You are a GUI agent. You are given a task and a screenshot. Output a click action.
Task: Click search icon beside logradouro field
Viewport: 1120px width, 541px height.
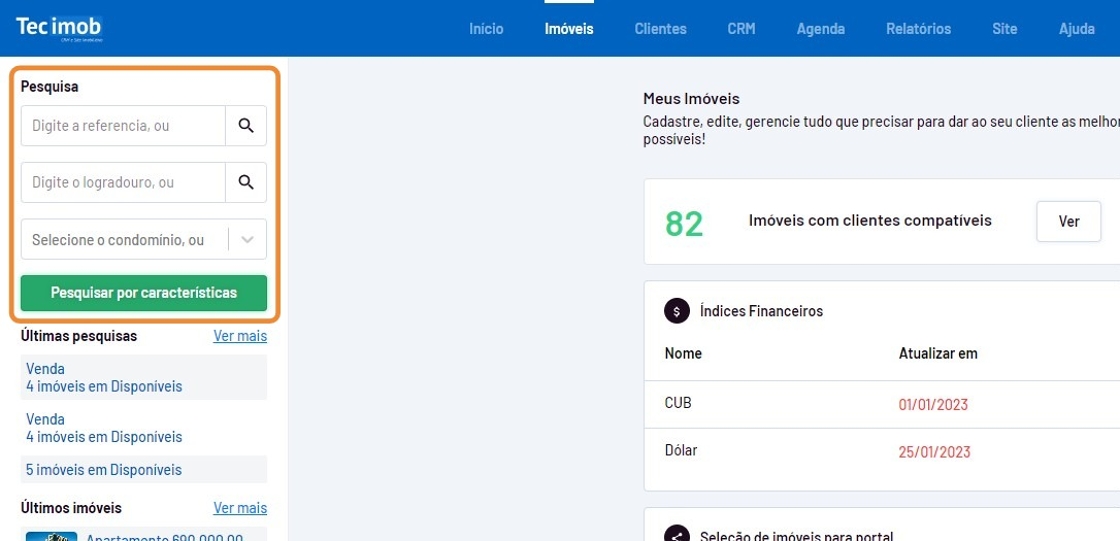246,183
